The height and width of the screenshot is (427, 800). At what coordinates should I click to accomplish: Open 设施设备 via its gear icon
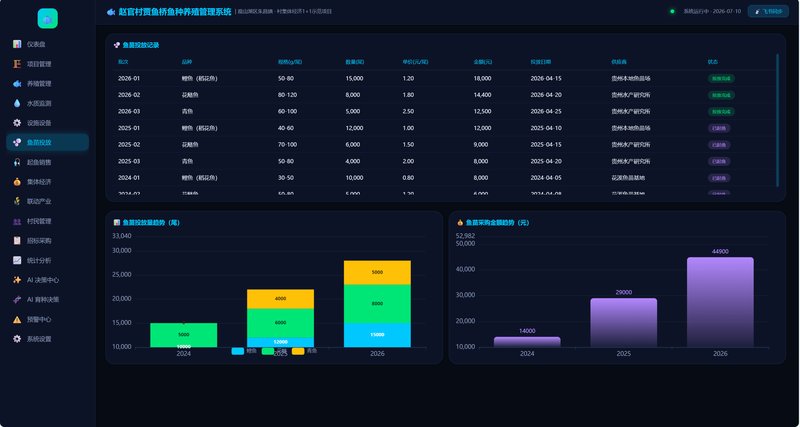click(17, 123)
